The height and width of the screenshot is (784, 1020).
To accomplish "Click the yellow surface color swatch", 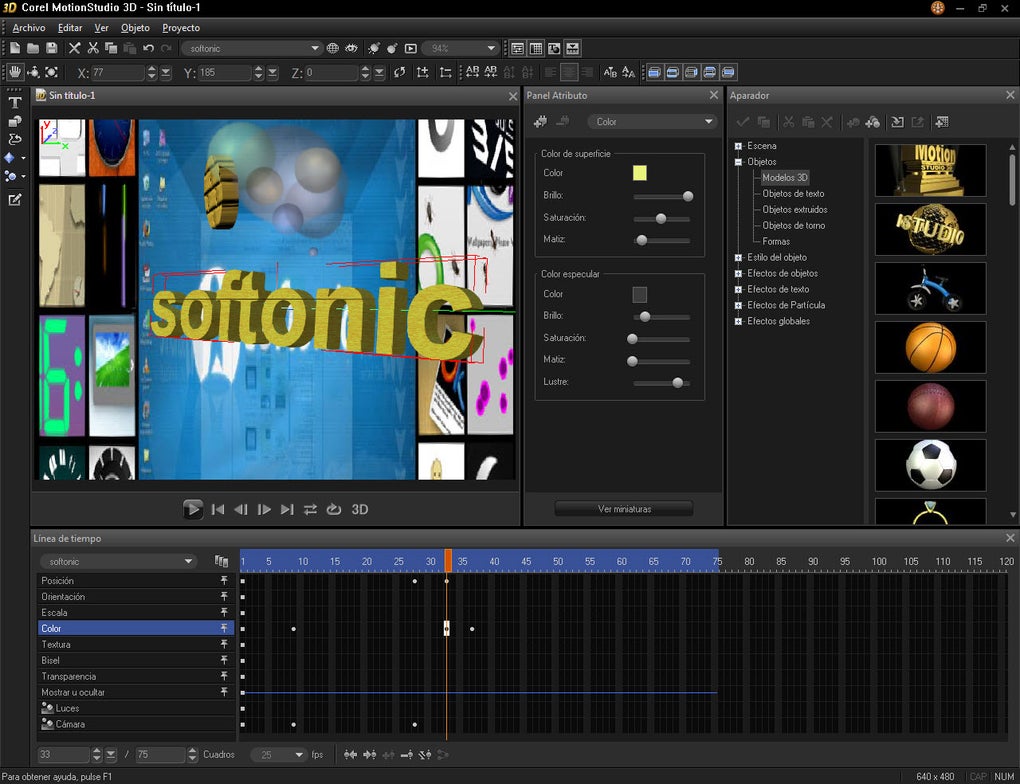I will click(x=639, y=173).
